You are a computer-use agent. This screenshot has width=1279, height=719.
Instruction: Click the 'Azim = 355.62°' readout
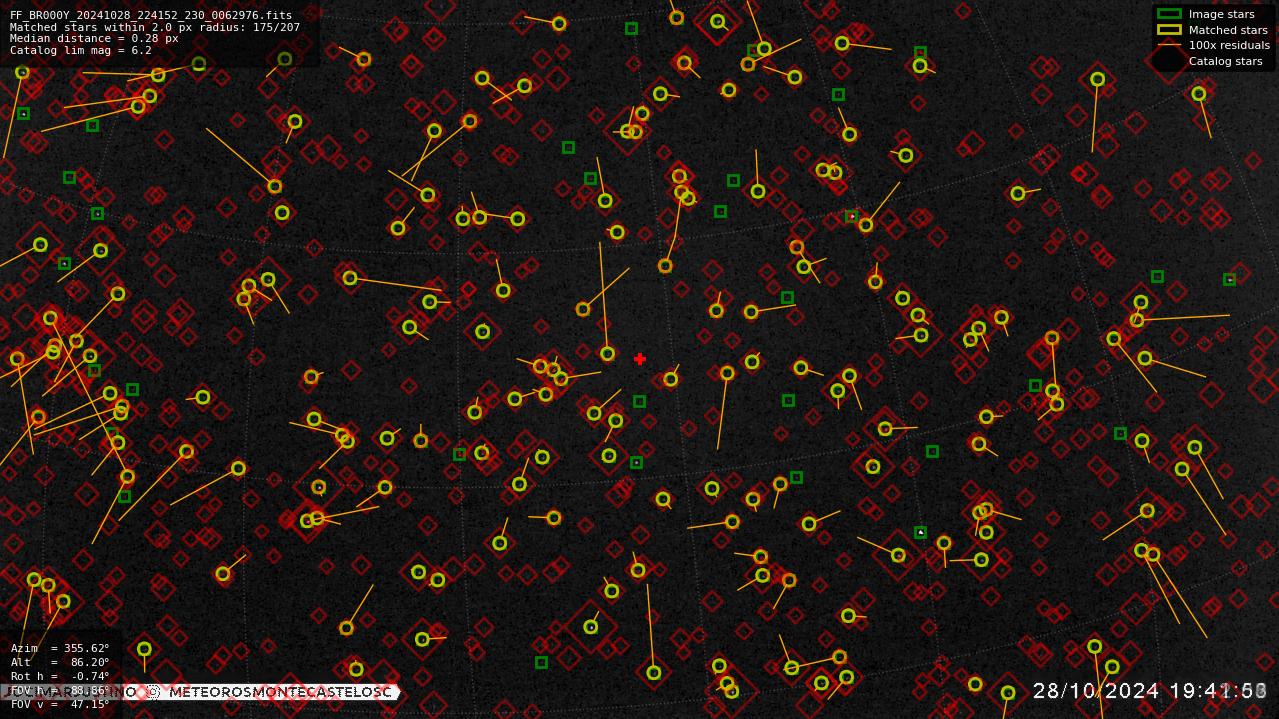[60, 649]
